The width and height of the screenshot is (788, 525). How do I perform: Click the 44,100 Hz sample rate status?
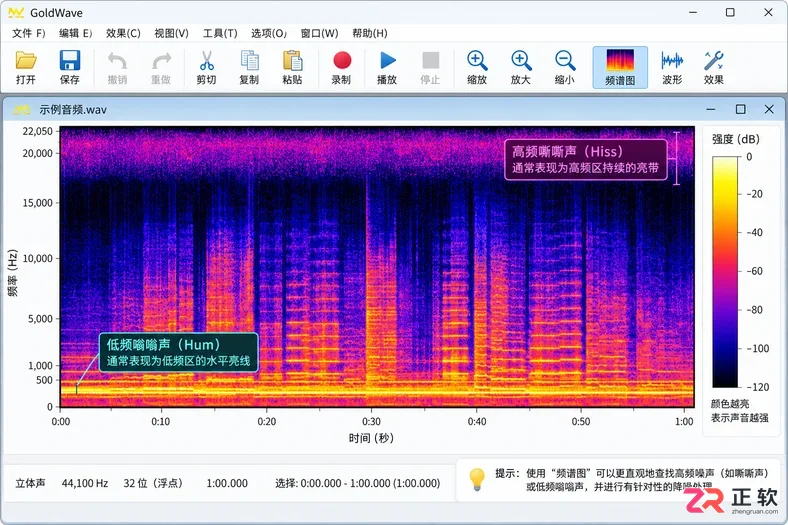point(85,483)
